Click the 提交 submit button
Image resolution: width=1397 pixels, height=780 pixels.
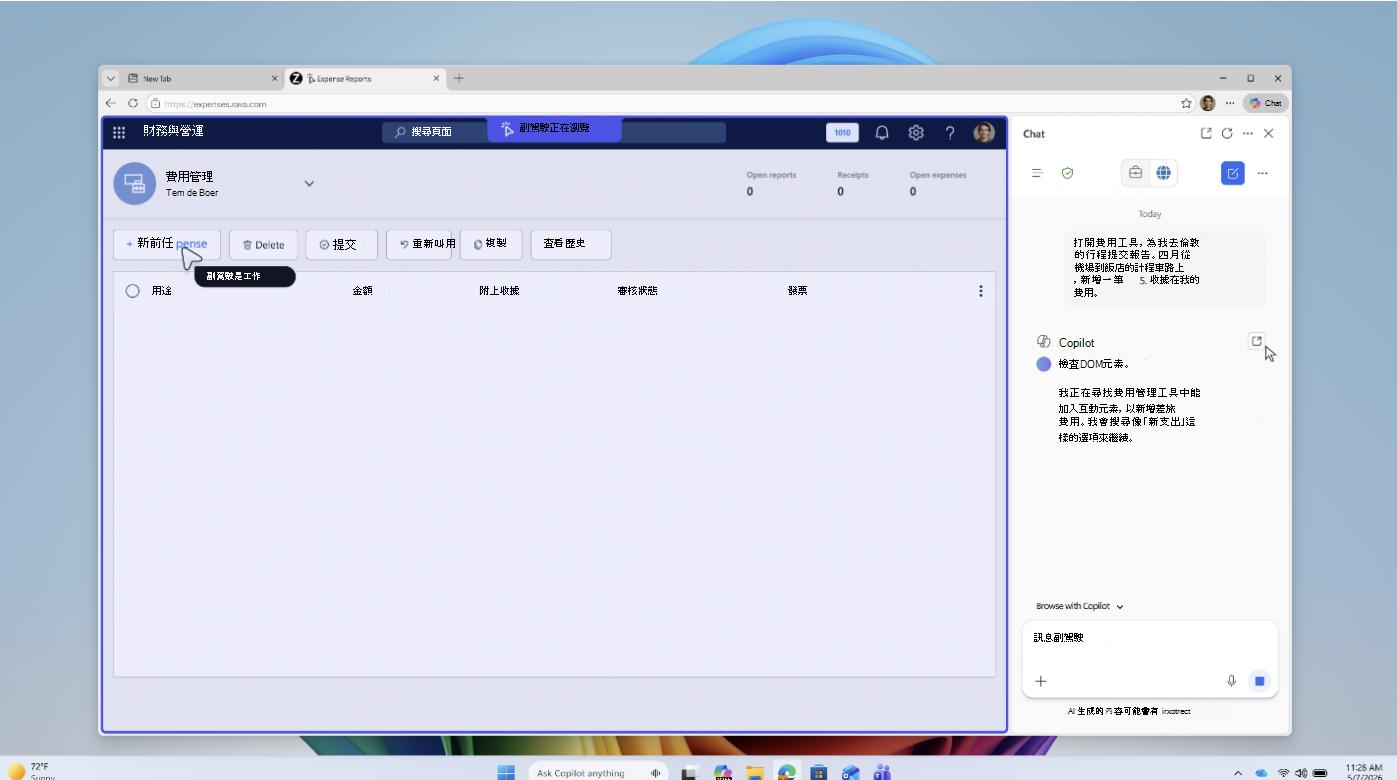click(341, 244)
